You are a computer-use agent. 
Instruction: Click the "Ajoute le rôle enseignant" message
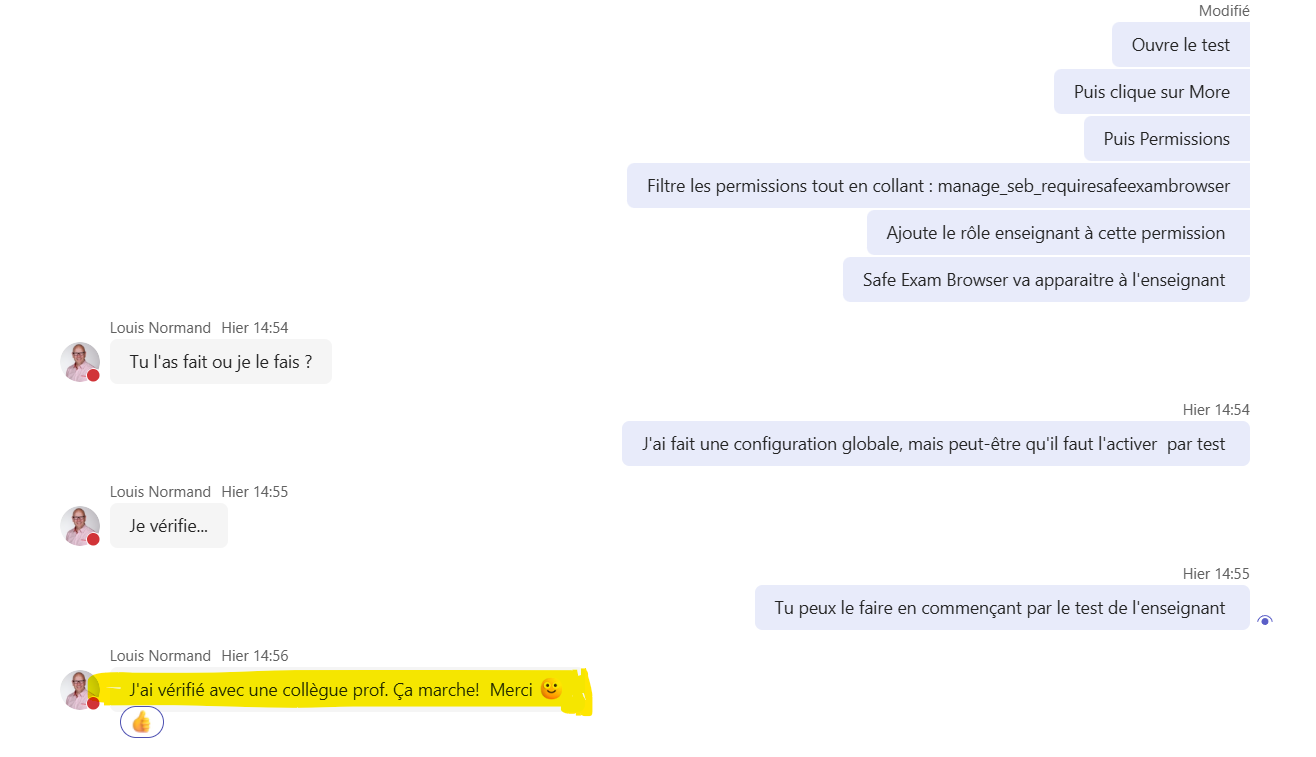1055,233
